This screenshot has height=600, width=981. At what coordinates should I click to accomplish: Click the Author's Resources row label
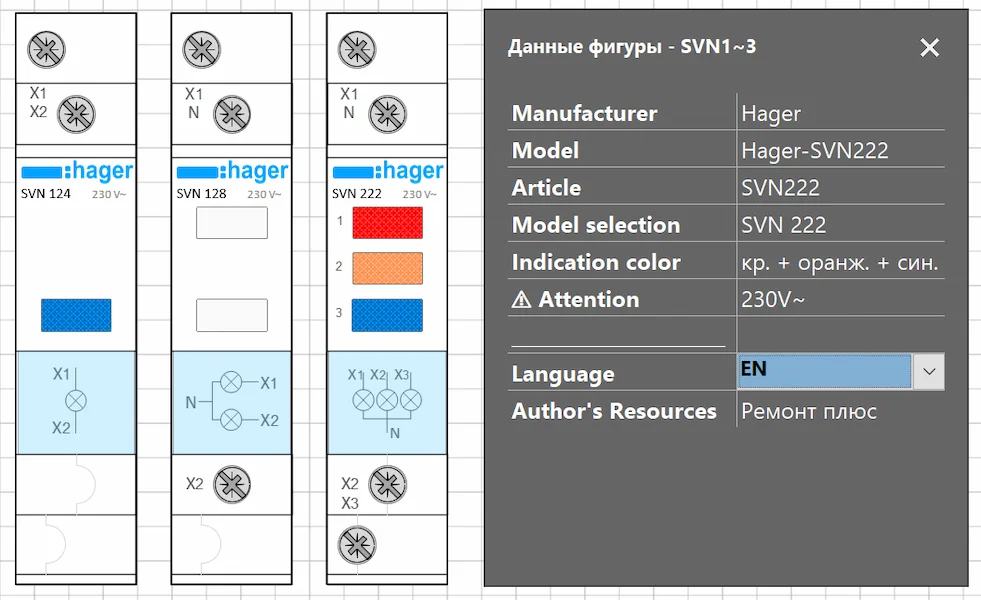tap(614, 411)
